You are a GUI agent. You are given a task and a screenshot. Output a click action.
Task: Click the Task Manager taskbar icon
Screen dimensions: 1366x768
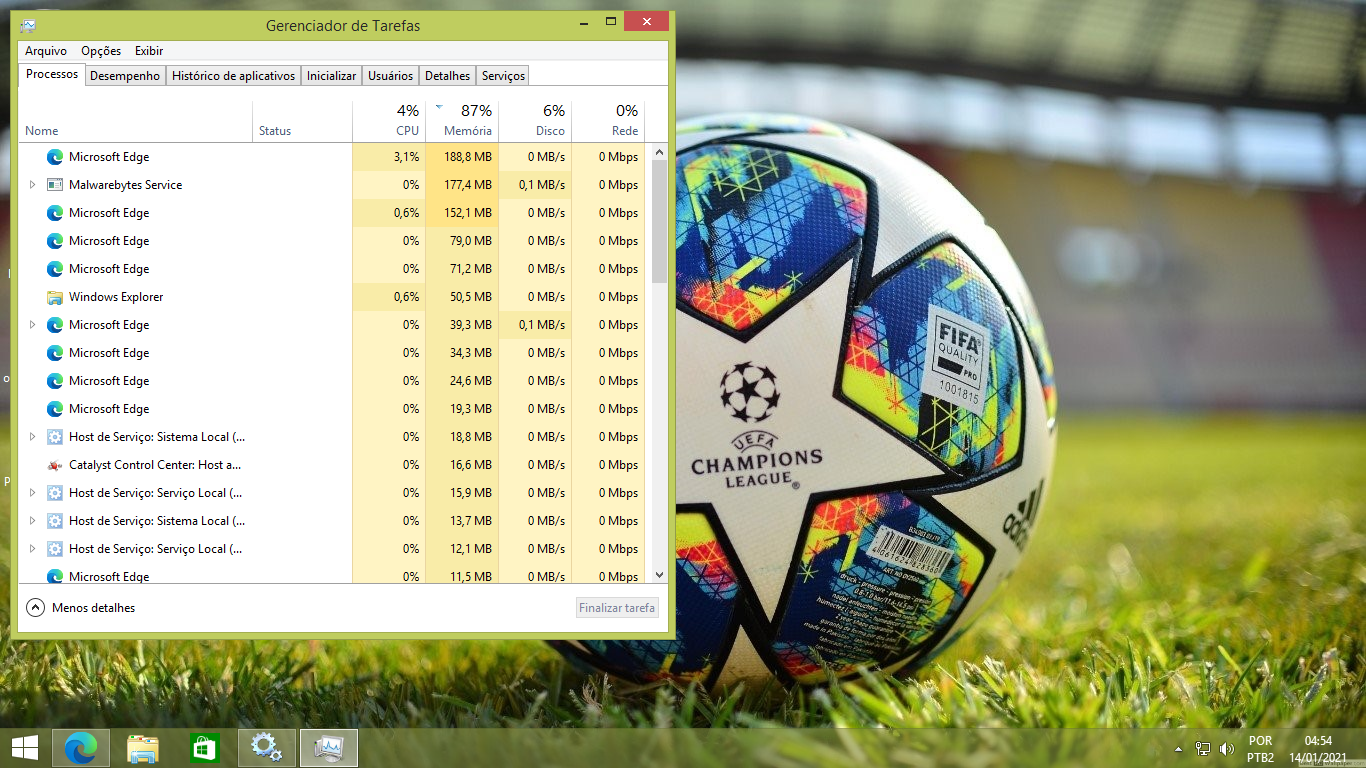click(x=328, y=748)
